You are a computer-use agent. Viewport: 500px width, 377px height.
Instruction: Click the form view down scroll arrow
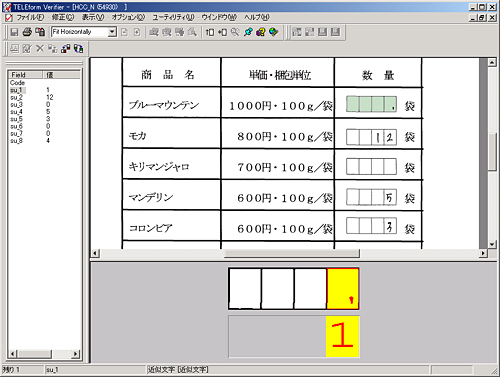coord(492,244)
